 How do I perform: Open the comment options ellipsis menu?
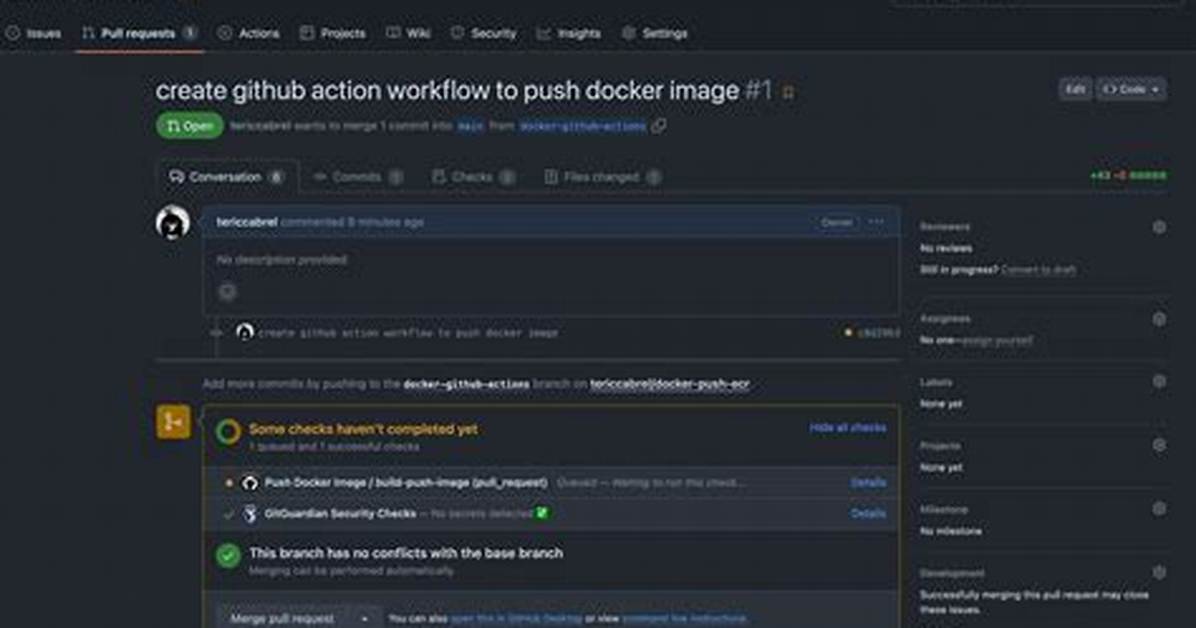[876, 222]
